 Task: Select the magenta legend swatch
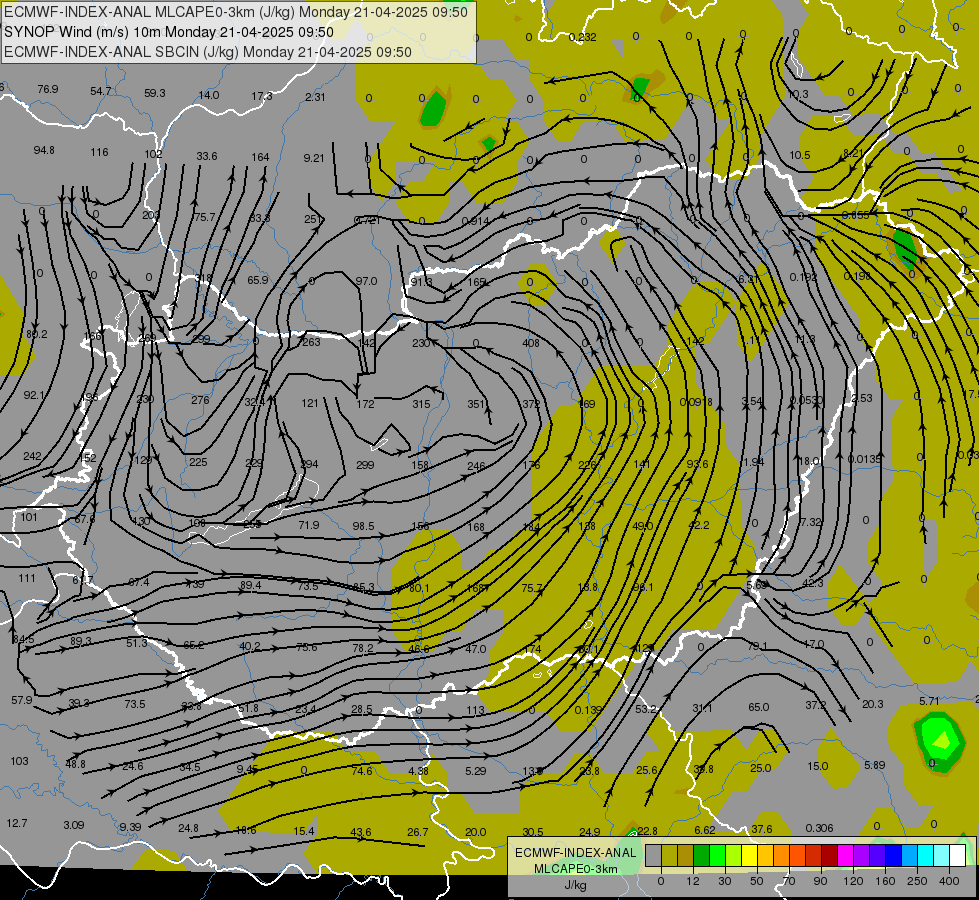coord(845,856)
